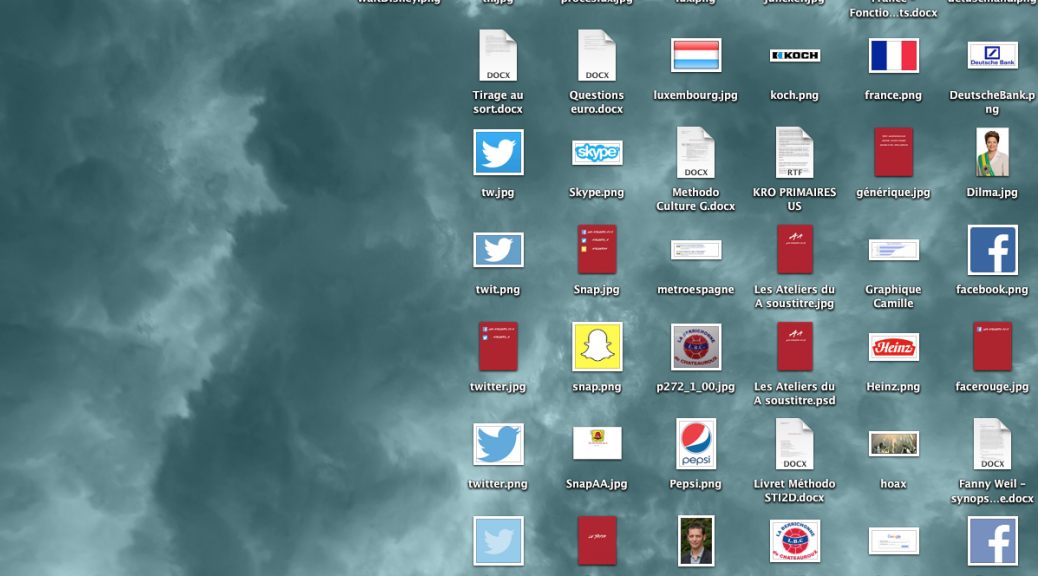1038x576 pixels.
Task: Select Methodo Culture G.docx file
Action: click(695, 153)
